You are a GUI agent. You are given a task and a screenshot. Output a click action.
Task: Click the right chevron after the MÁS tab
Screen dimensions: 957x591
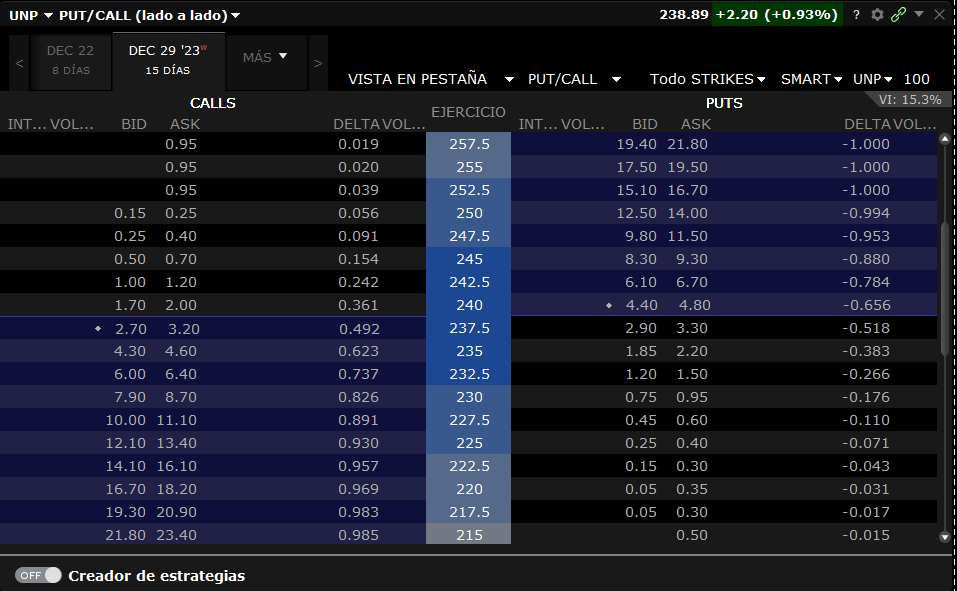(x=316, y=61)
